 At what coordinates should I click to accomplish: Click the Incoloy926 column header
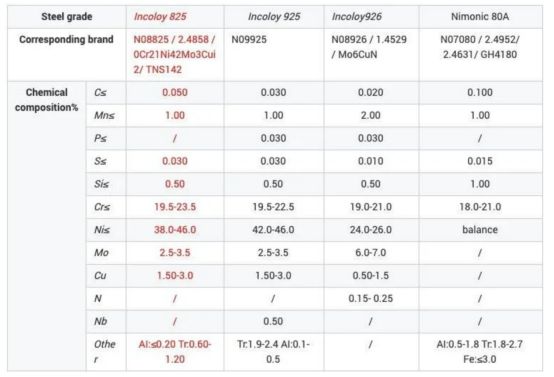pyautogui.click(x=371, y=17)
